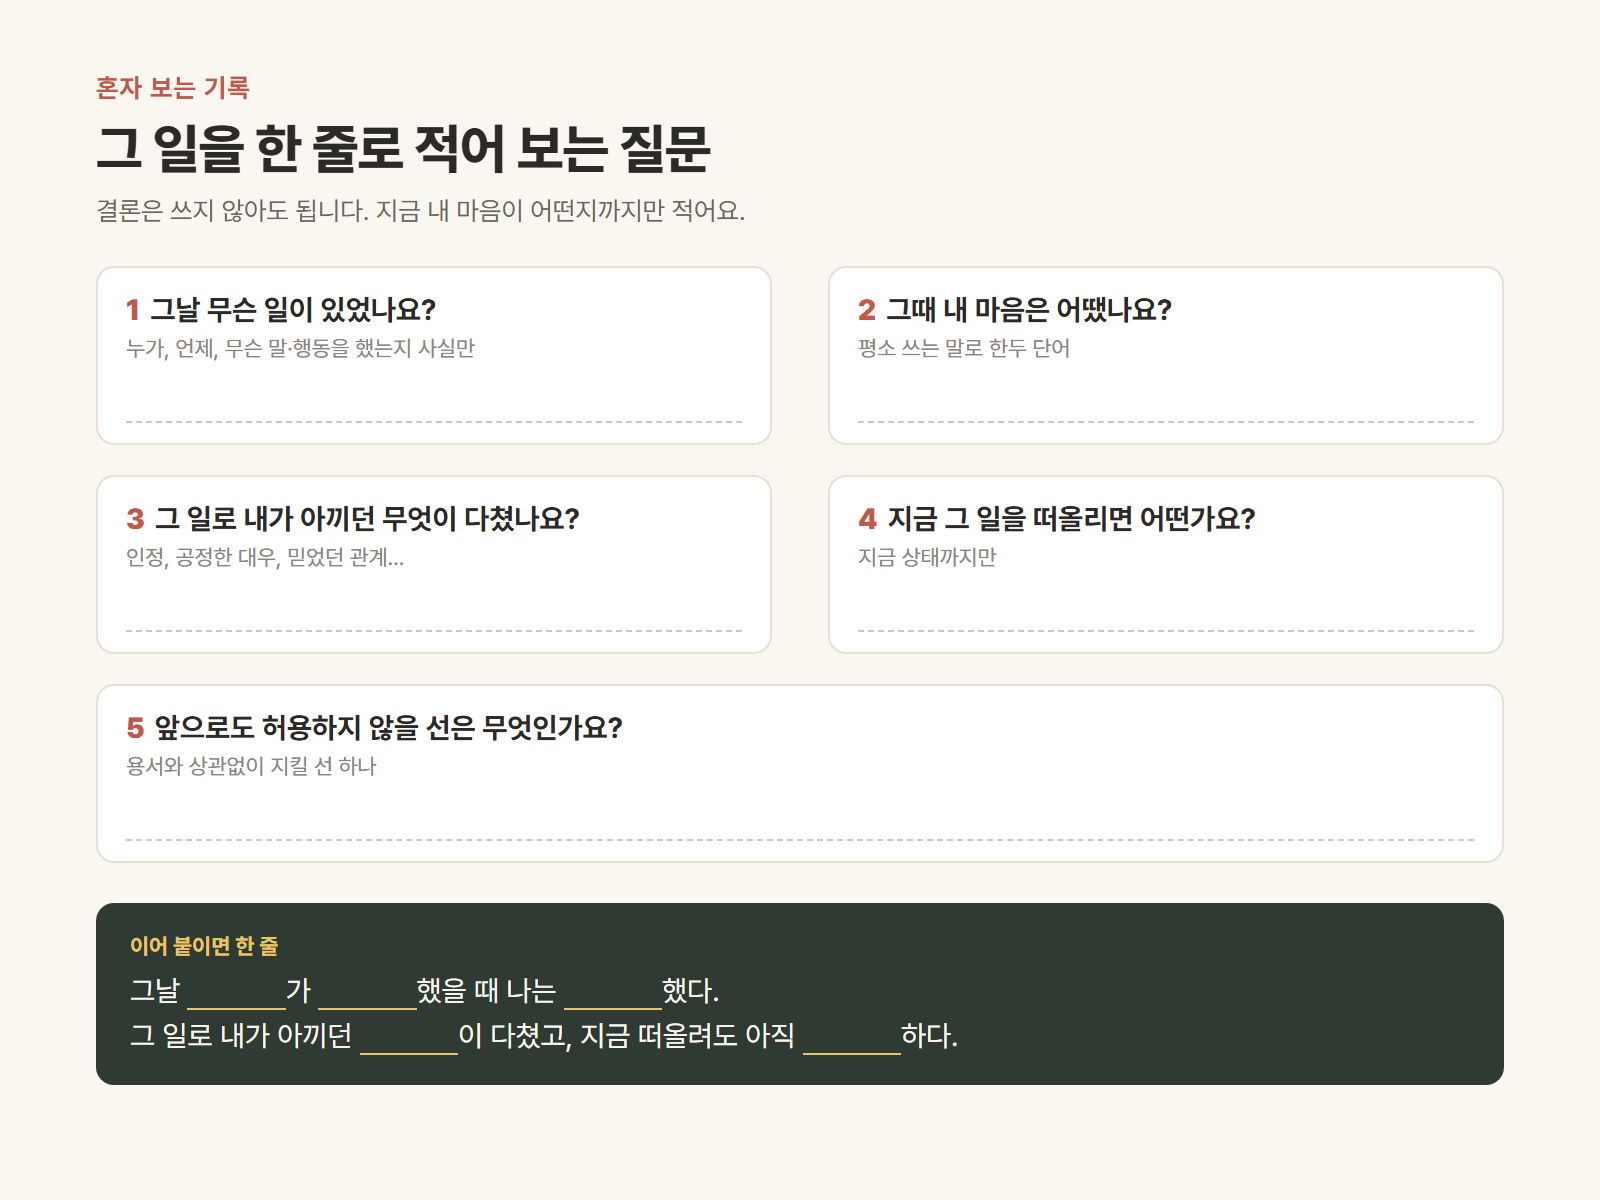The image size is (1600, 1200).
Task: Click the text '그 일로 내가 아끼던' in the summary
Action: 241,1036
